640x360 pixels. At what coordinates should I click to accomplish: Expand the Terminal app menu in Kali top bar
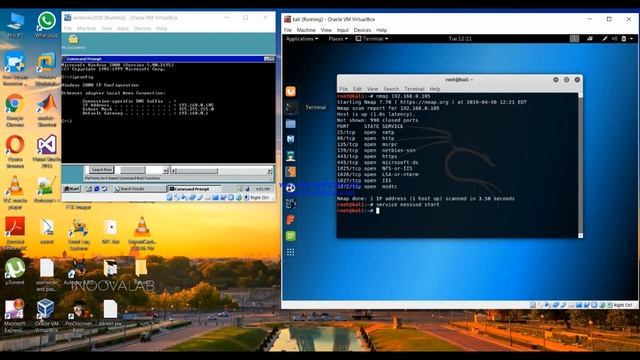pos(372,39)
